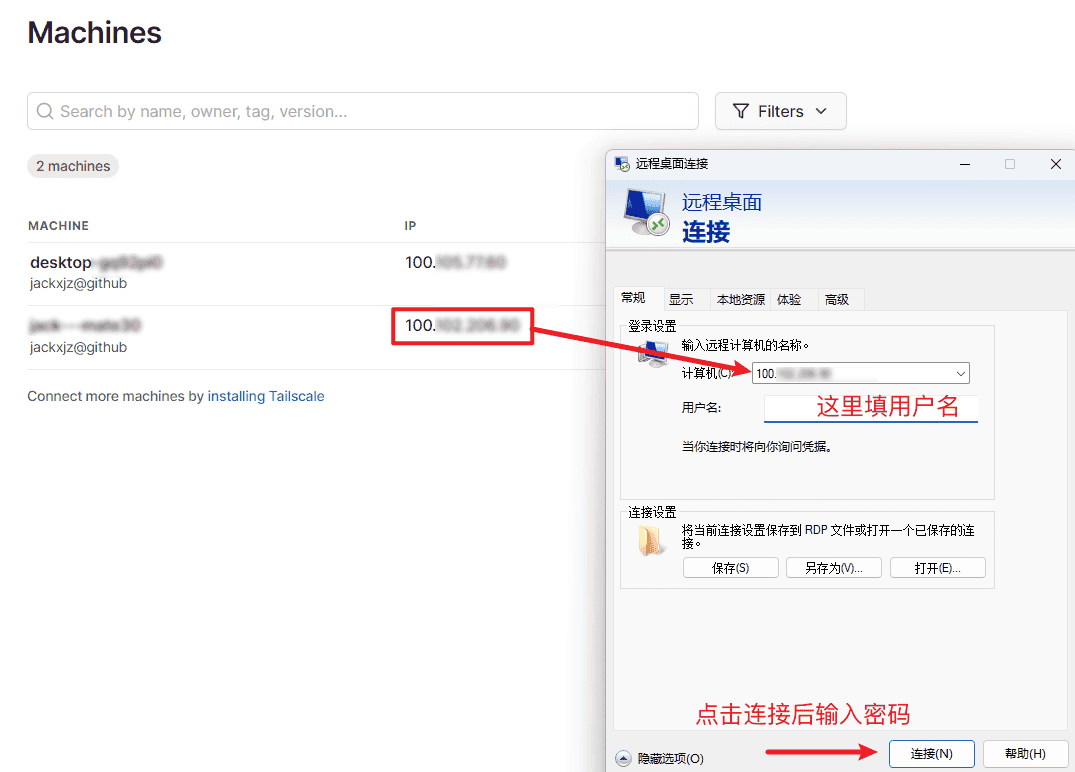The height and width of the screenshot is (772, 1075).
Task: Minimize the 远程桌面连接 window
Action: pyautogui.click(x=965, y=164)
